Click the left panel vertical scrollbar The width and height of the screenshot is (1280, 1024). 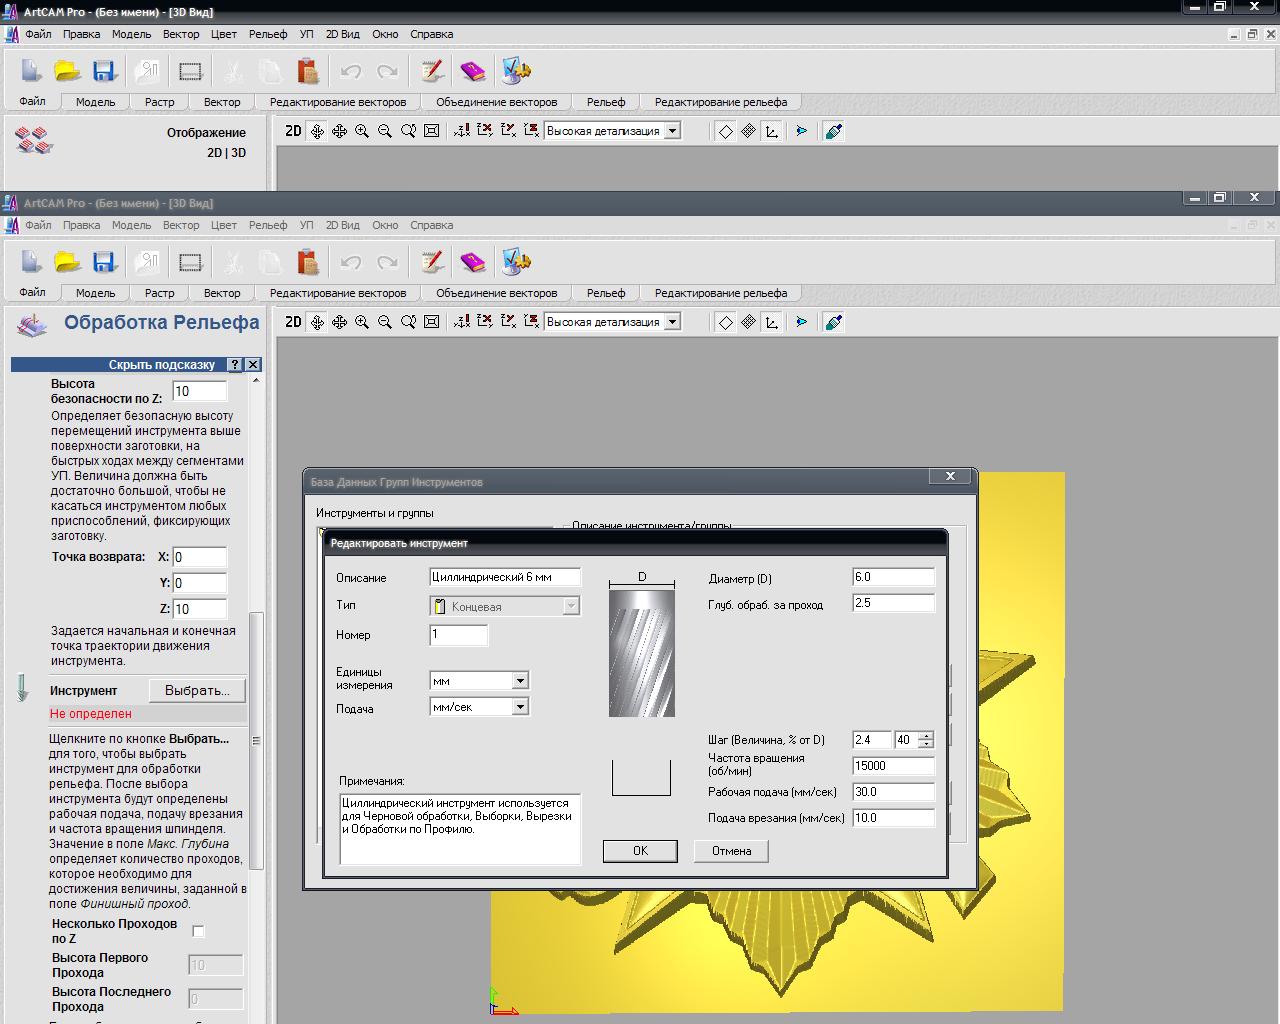coord(256,740)
